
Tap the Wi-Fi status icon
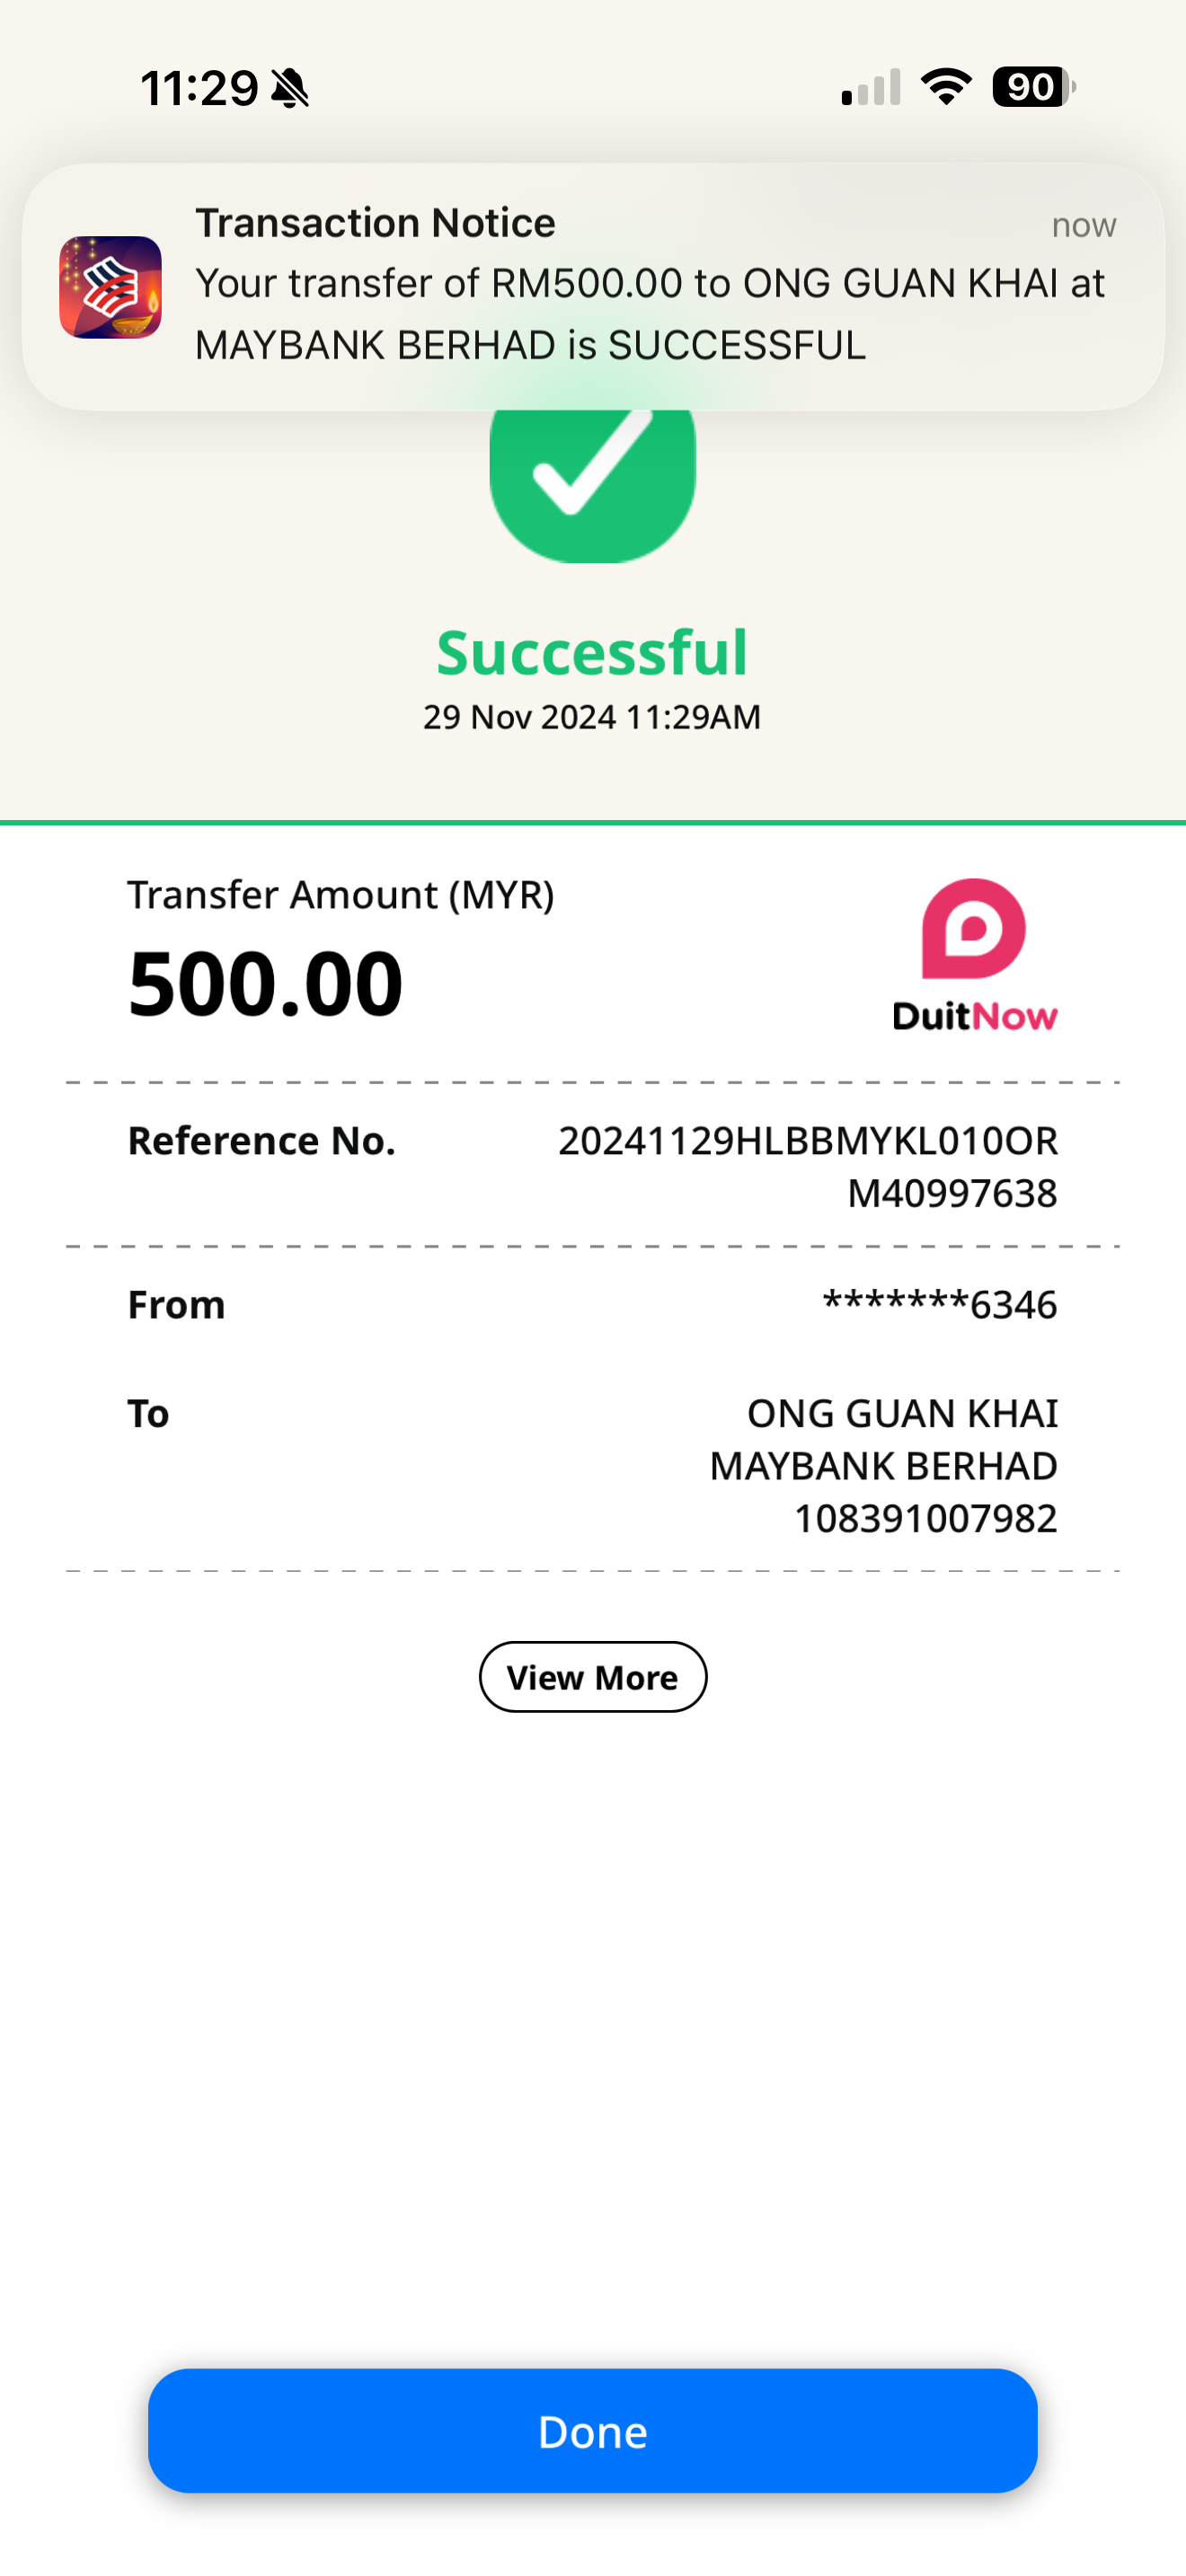(945, 87)
